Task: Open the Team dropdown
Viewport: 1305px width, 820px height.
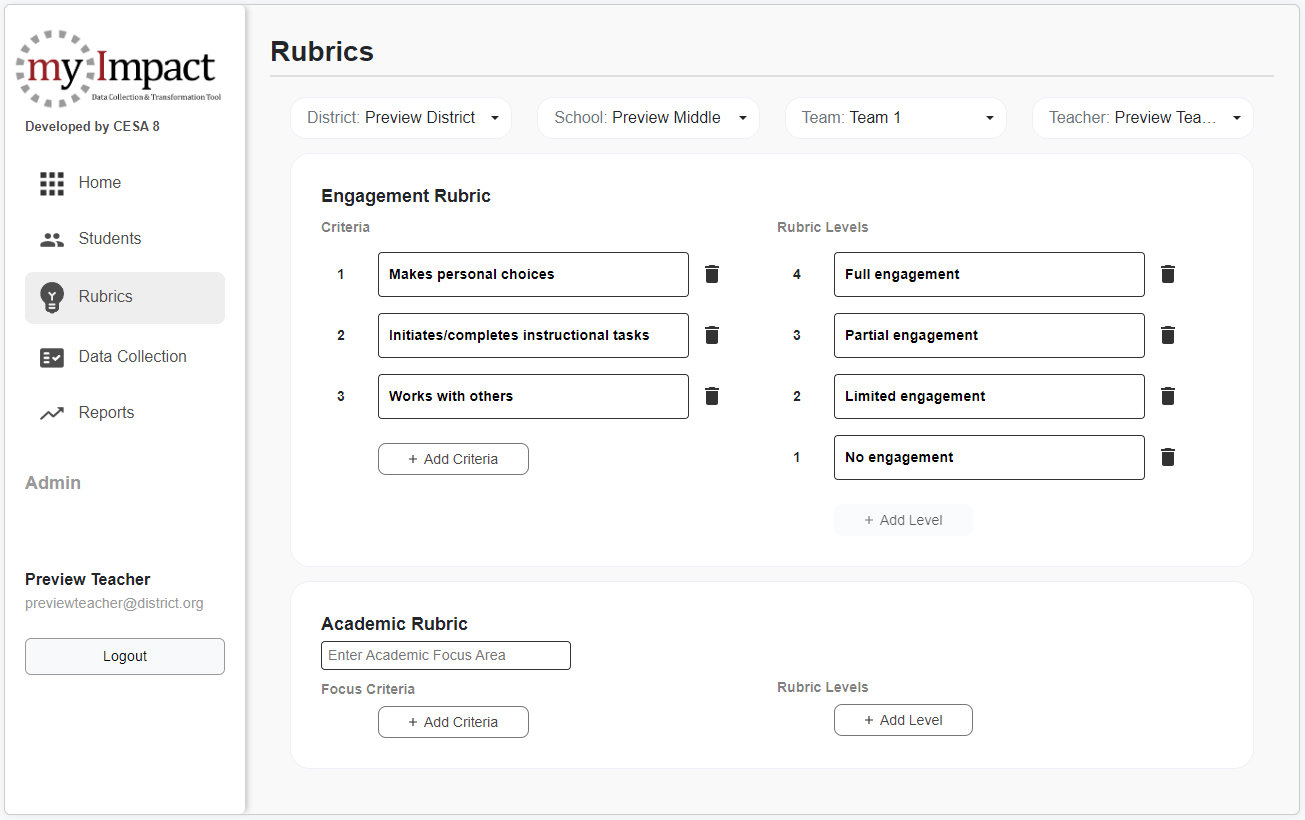Action: click(x=896, y=118)
